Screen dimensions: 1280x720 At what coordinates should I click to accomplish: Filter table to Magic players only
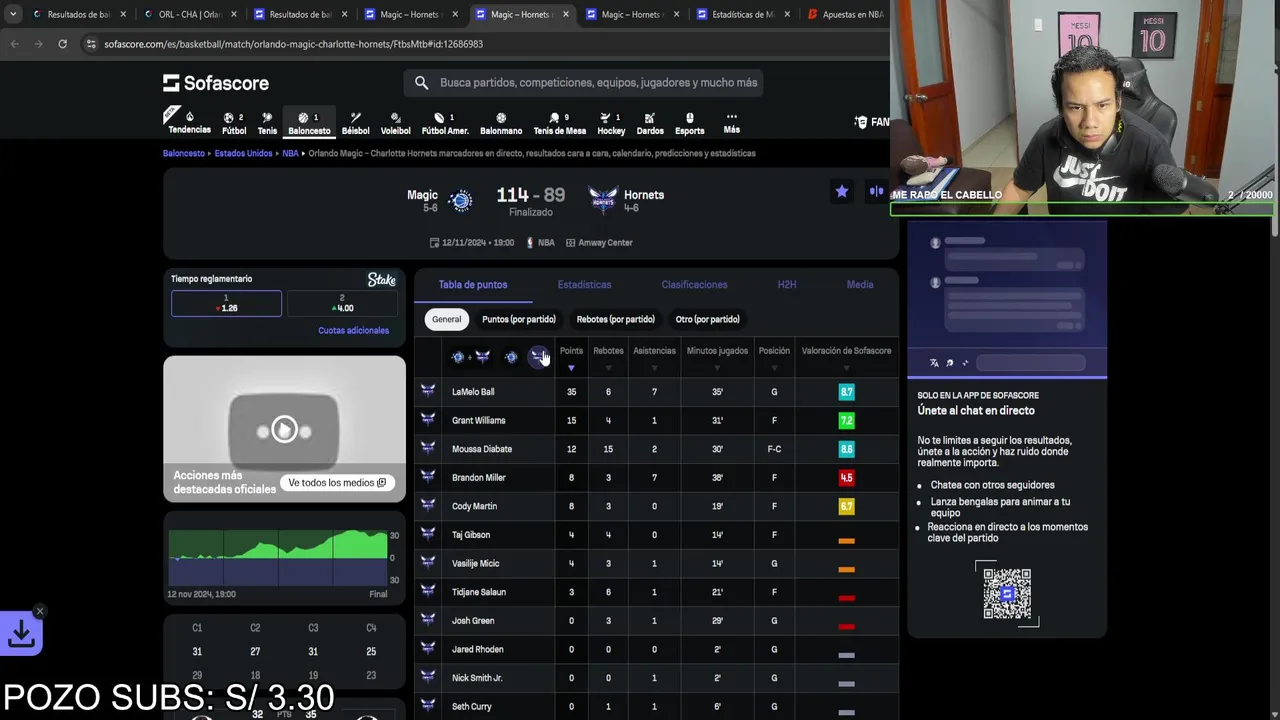click(511, 357)
